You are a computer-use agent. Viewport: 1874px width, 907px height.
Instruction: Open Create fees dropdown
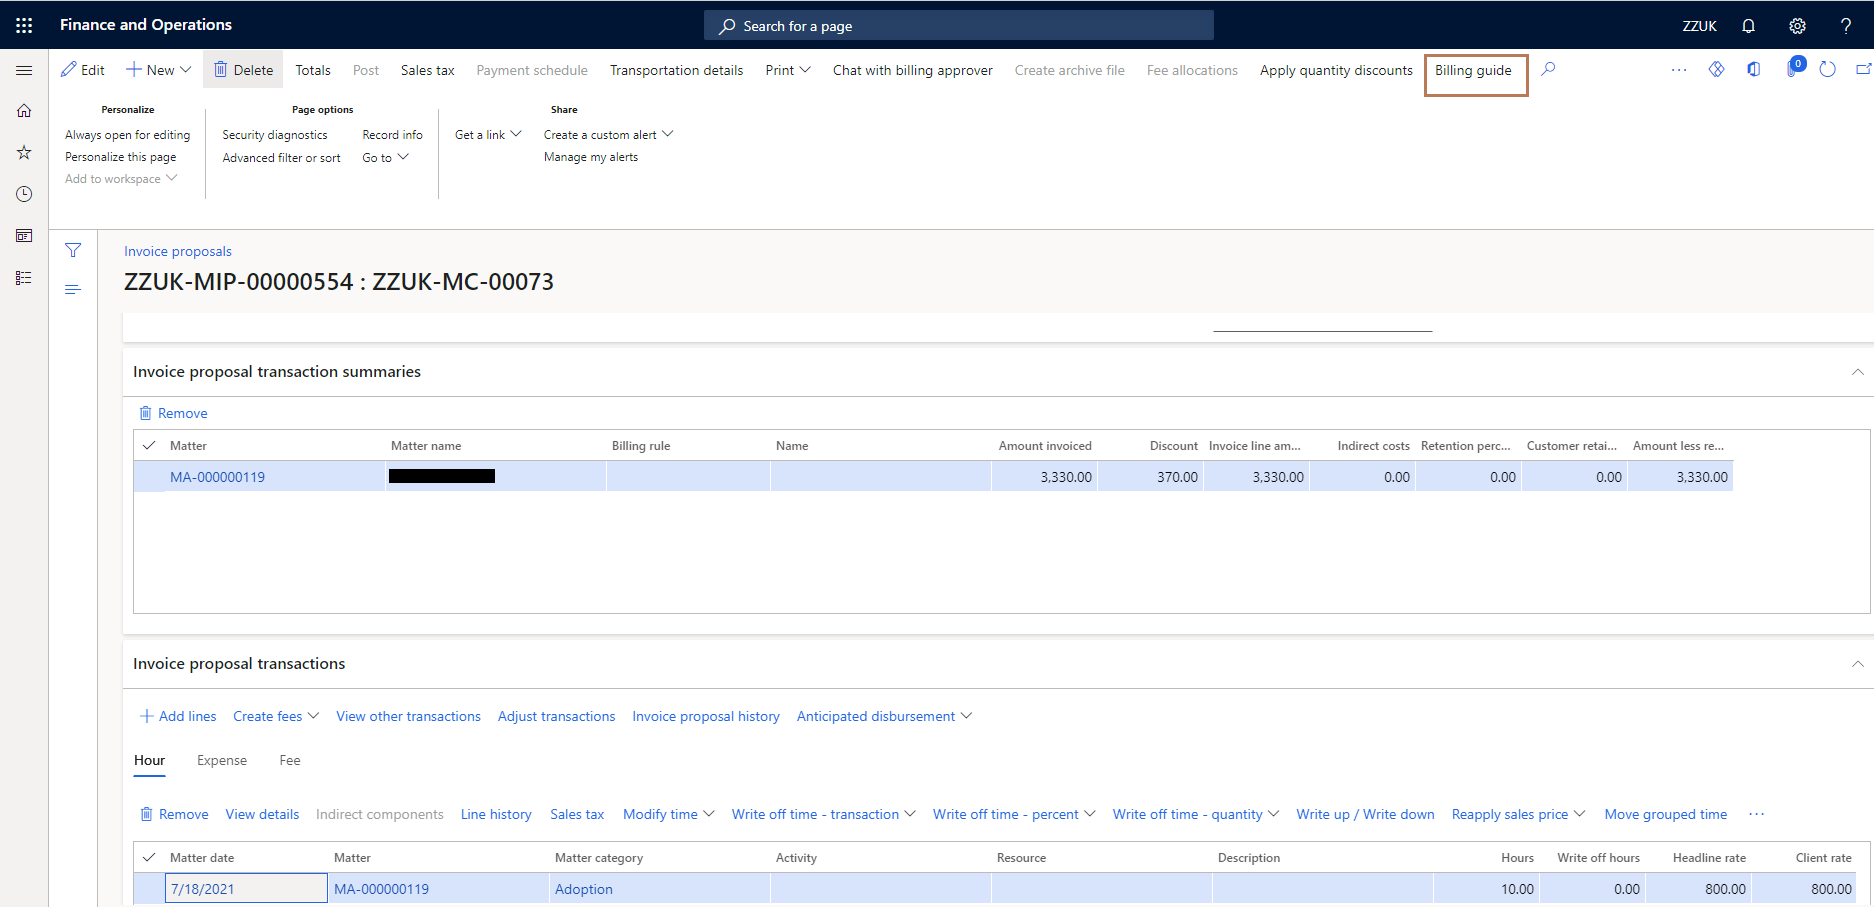[x=276, y=716]
